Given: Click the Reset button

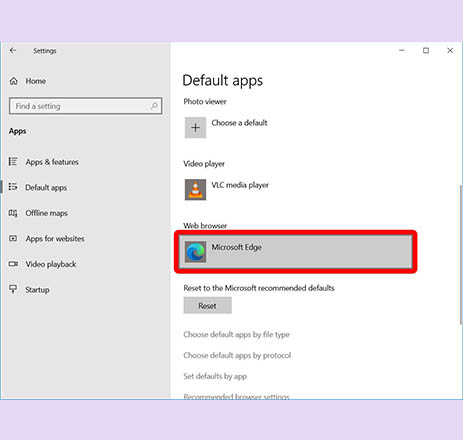Looking at the screenshot, I should [x=207, y=306].
